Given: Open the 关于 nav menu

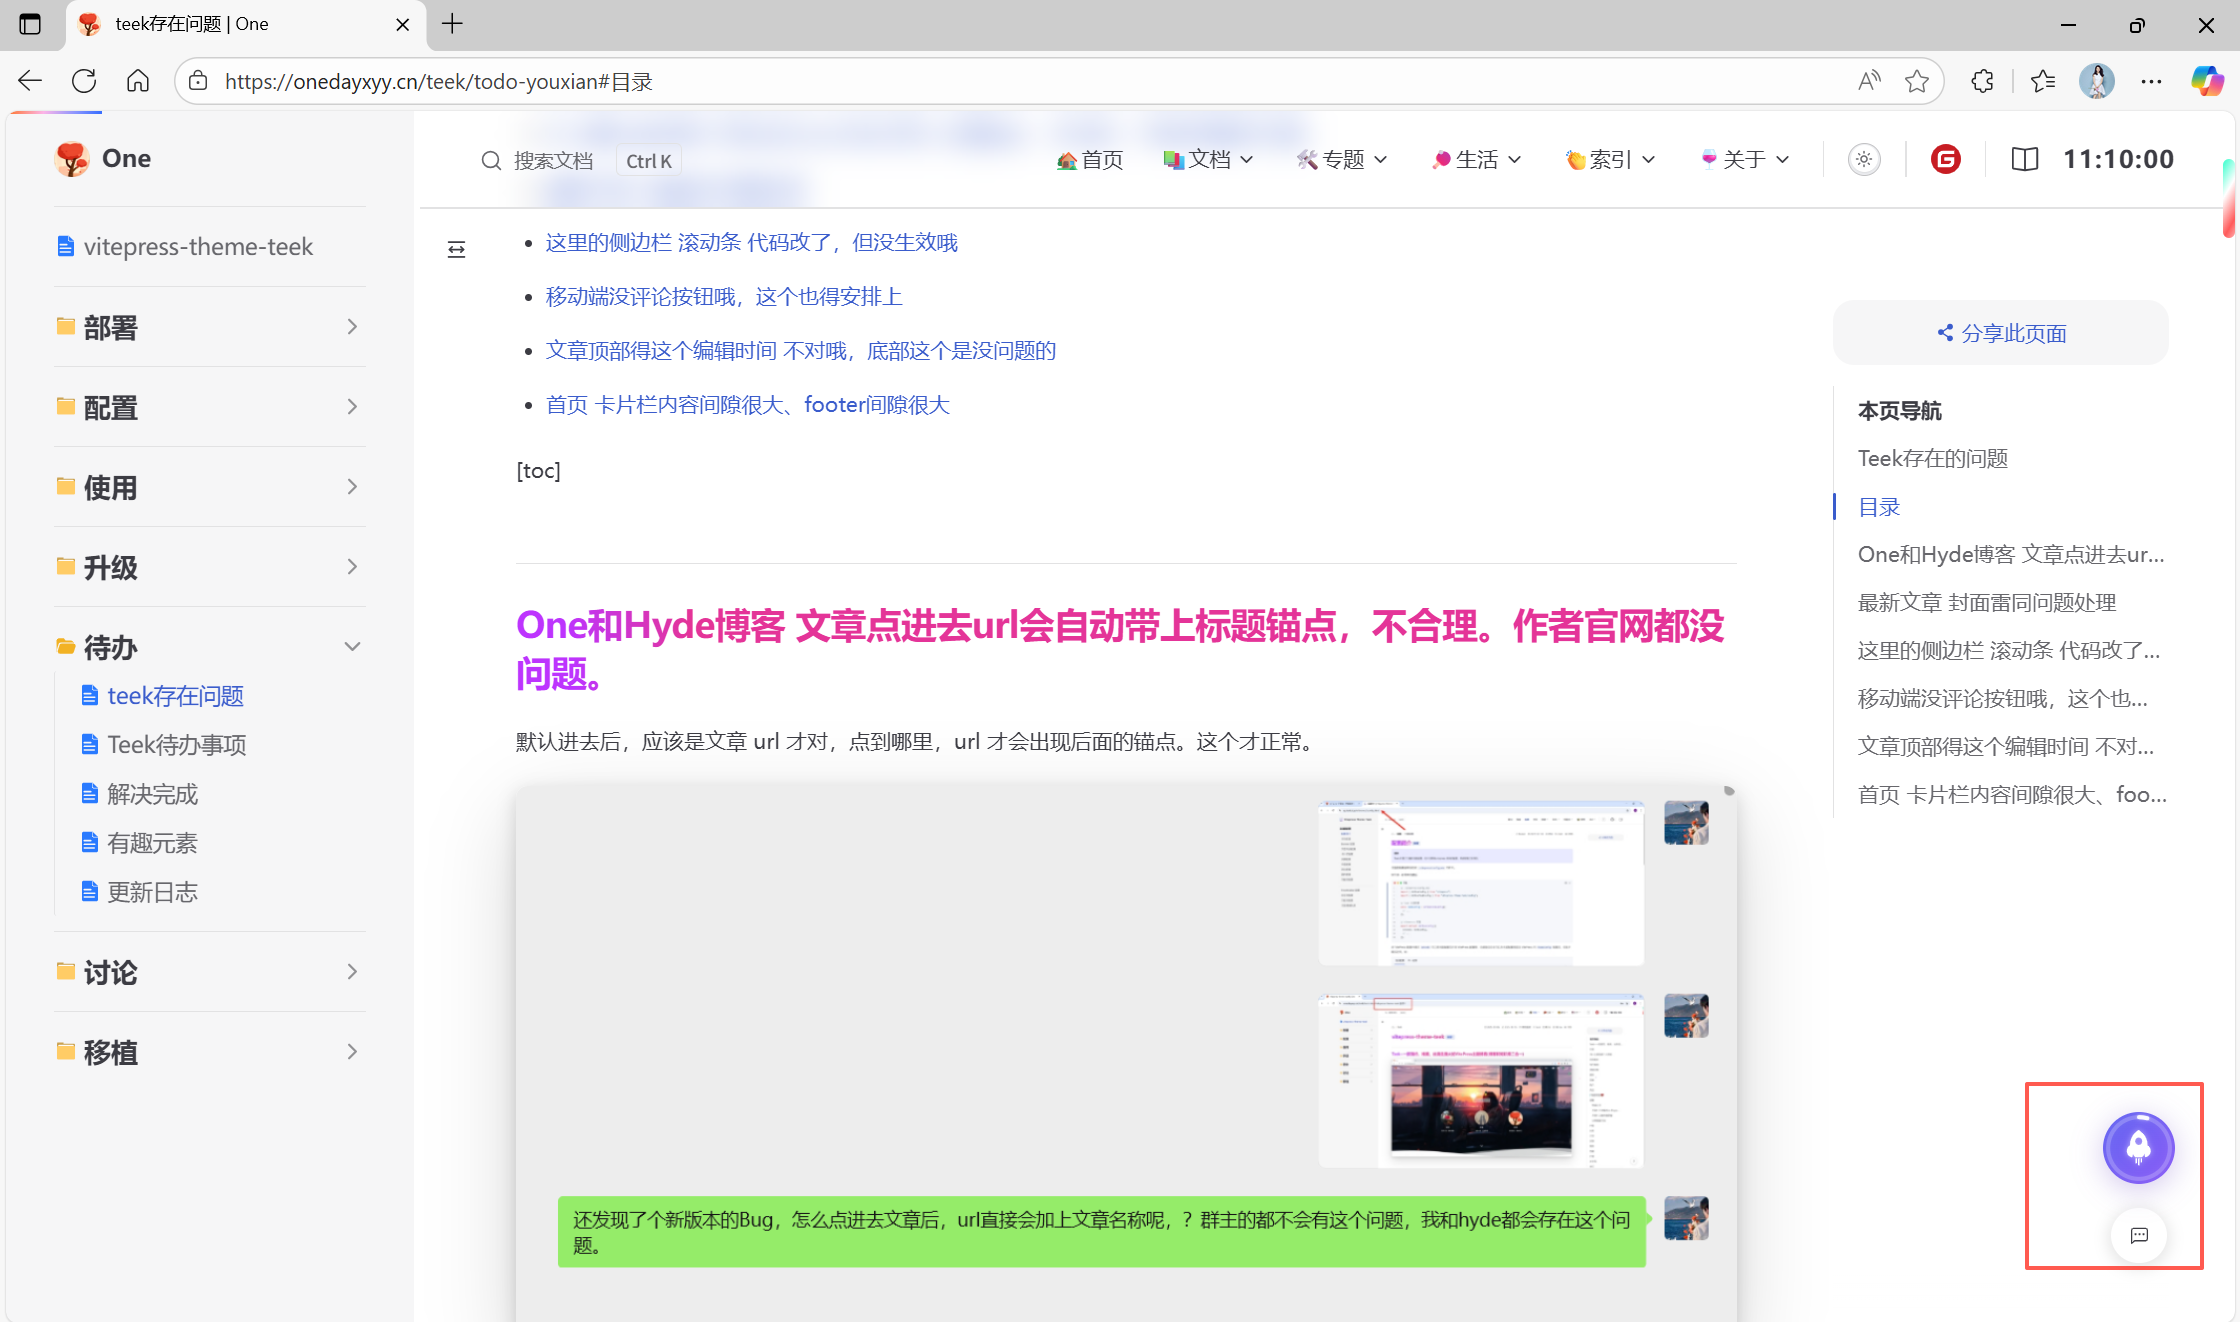Looking at the screenshot, I should click(1745, 159).
